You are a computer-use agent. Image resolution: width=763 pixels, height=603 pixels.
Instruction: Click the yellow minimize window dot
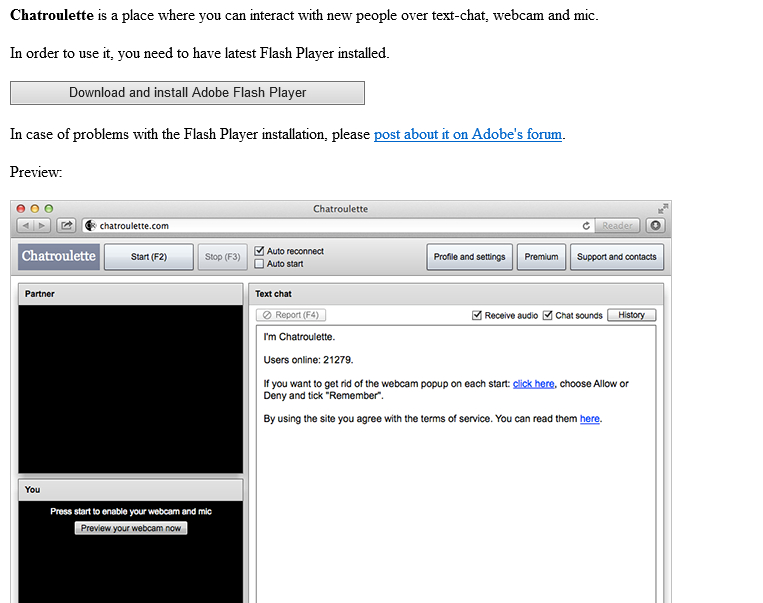(x=35, y=208)
